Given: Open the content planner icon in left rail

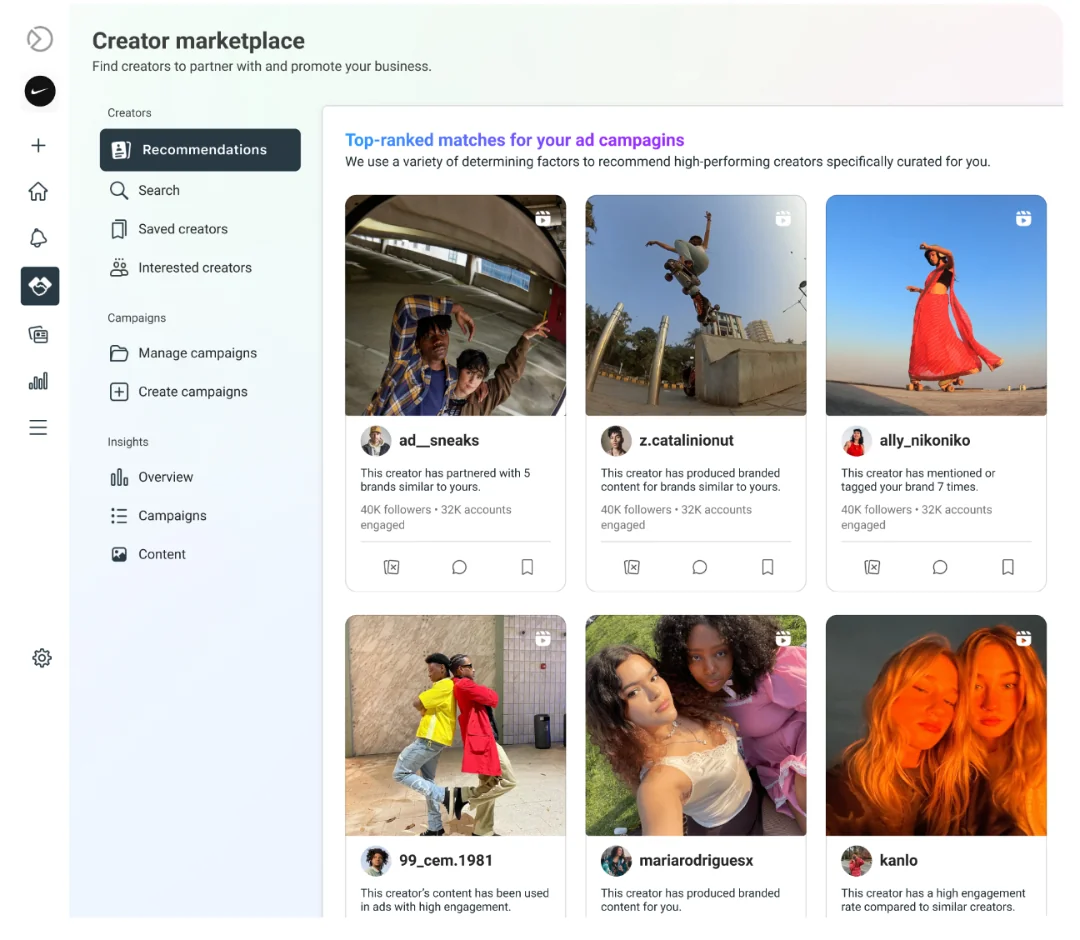Looking at the screenshot, I should (x=39, y=335).
